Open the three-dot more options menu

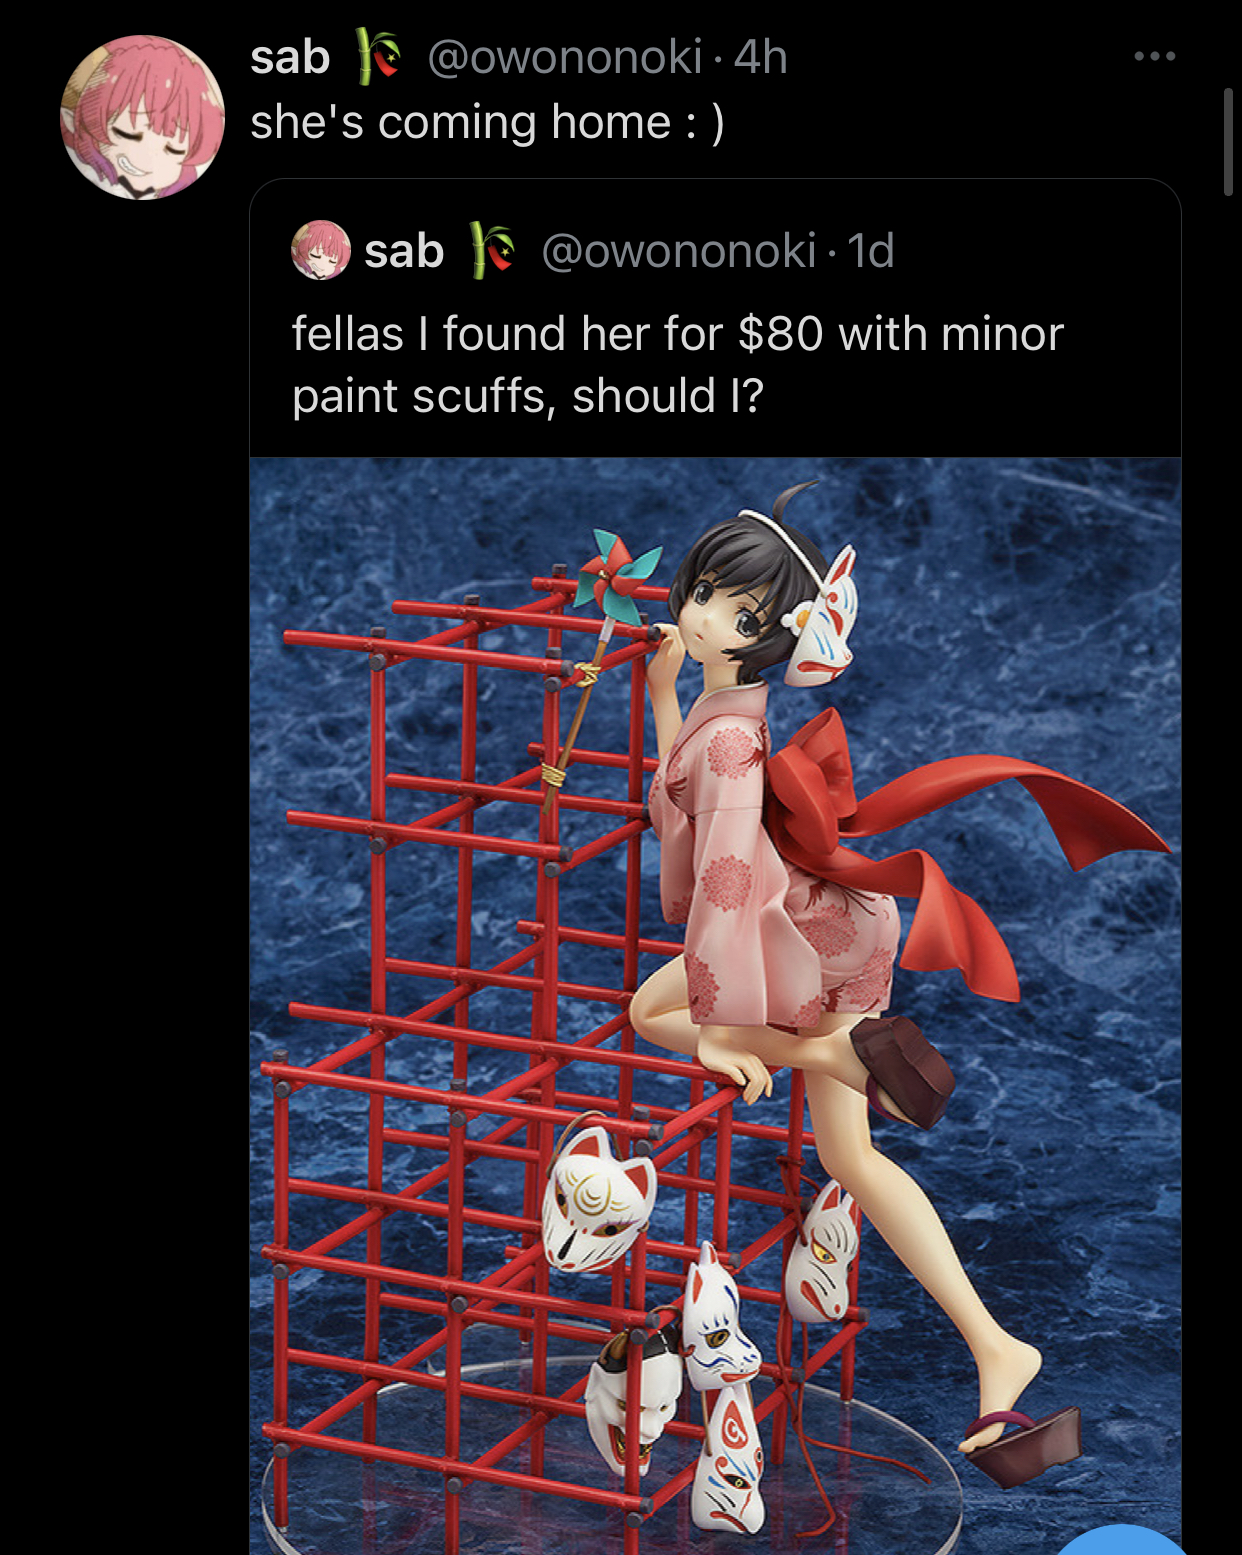coord(1155,56)
